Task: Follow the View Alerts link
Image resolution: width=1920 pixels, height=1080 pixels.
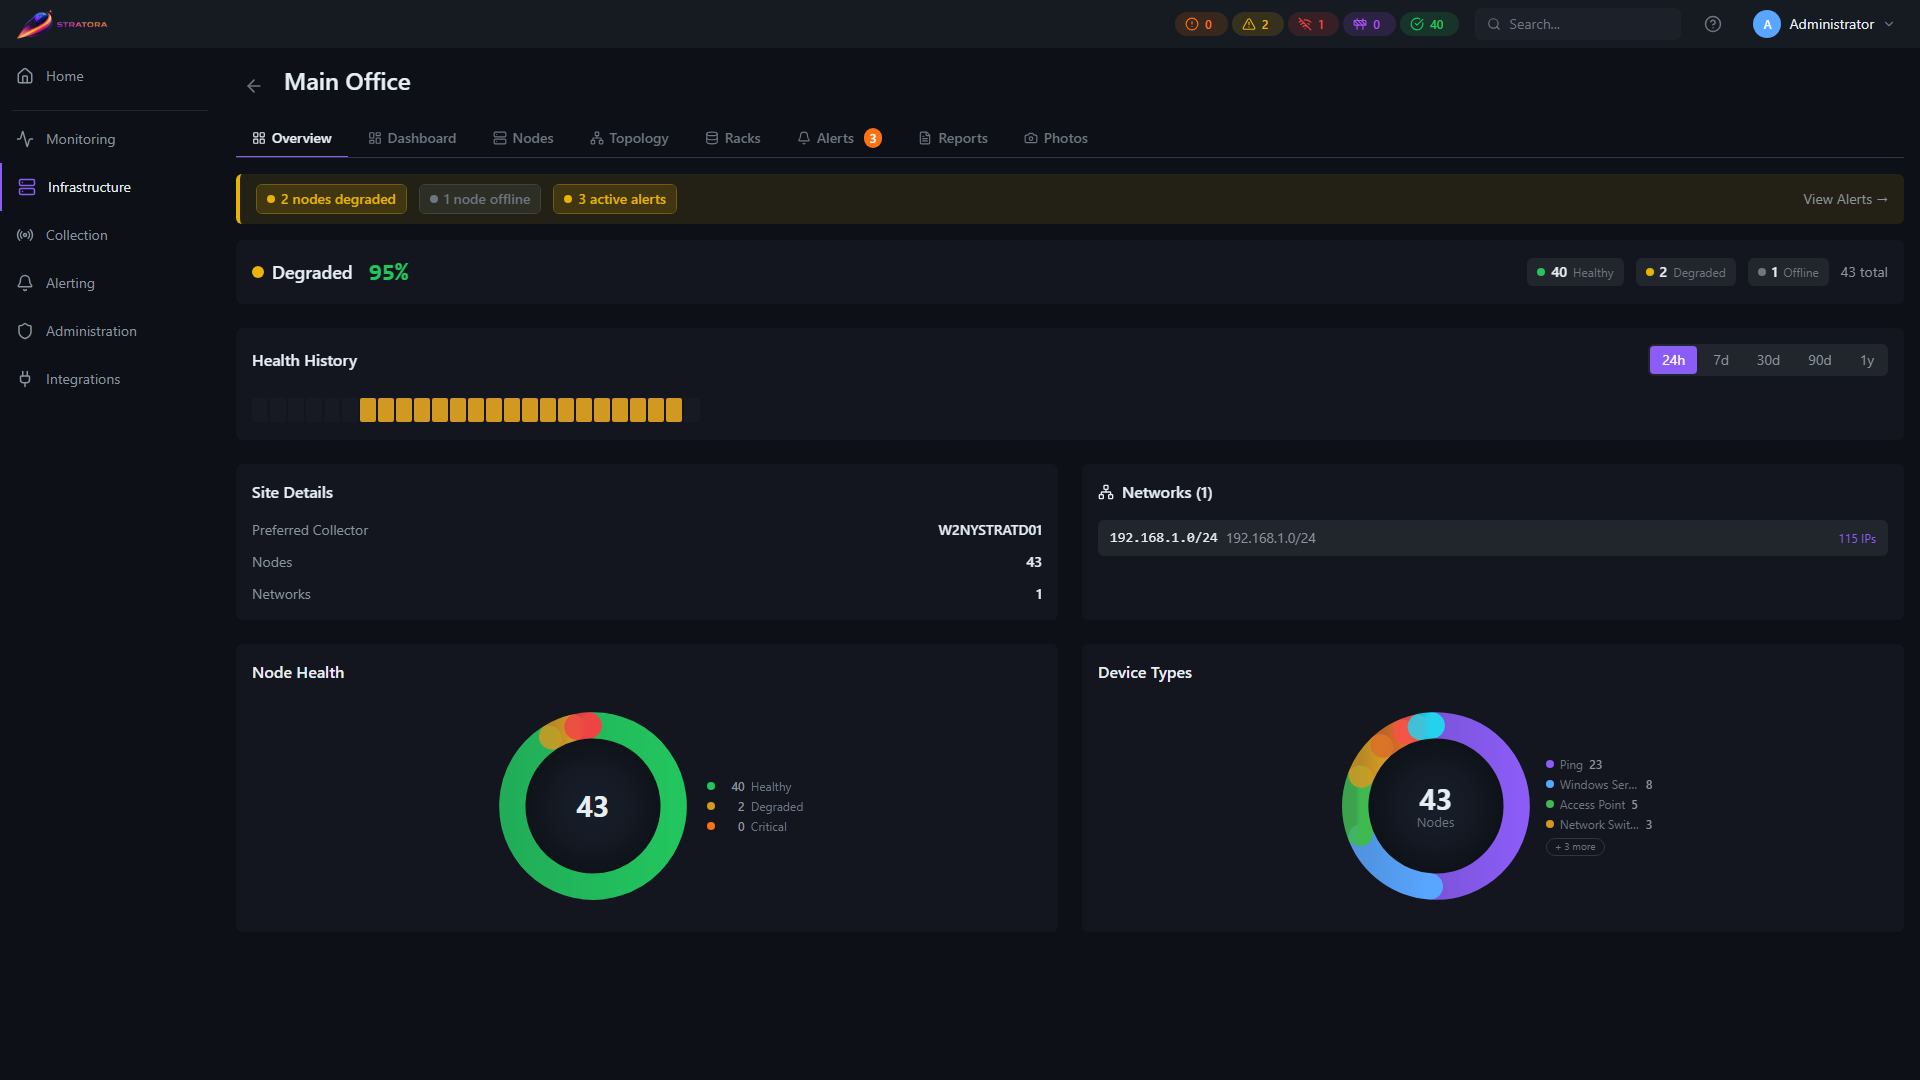Action: 1845,199
